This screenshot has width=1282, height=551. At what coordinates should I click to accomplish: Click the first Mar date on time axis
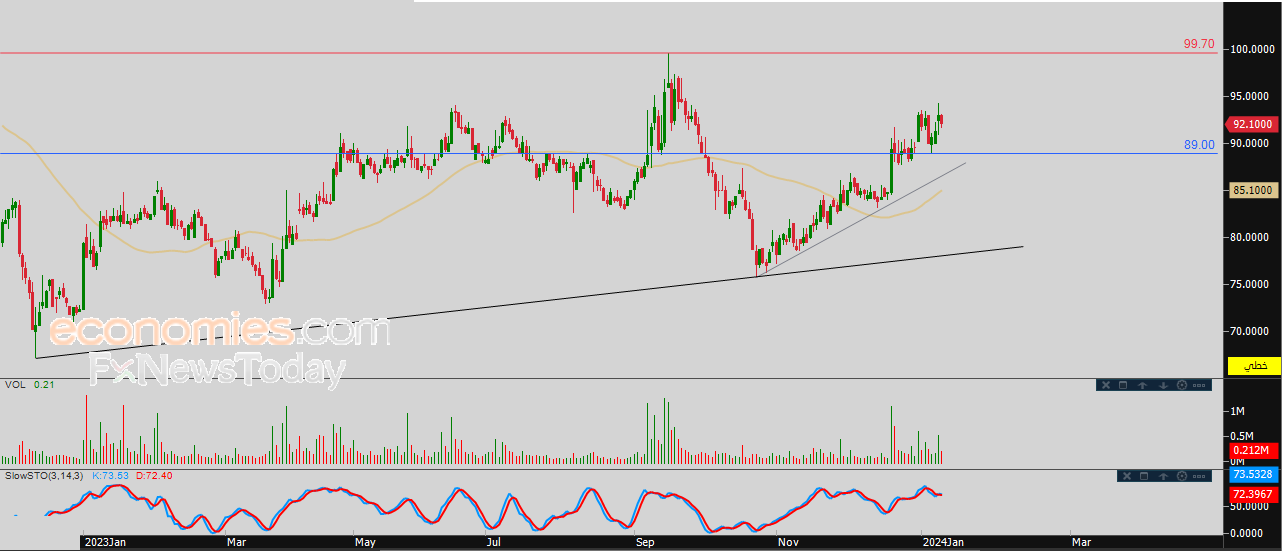[x=236, y=542]
